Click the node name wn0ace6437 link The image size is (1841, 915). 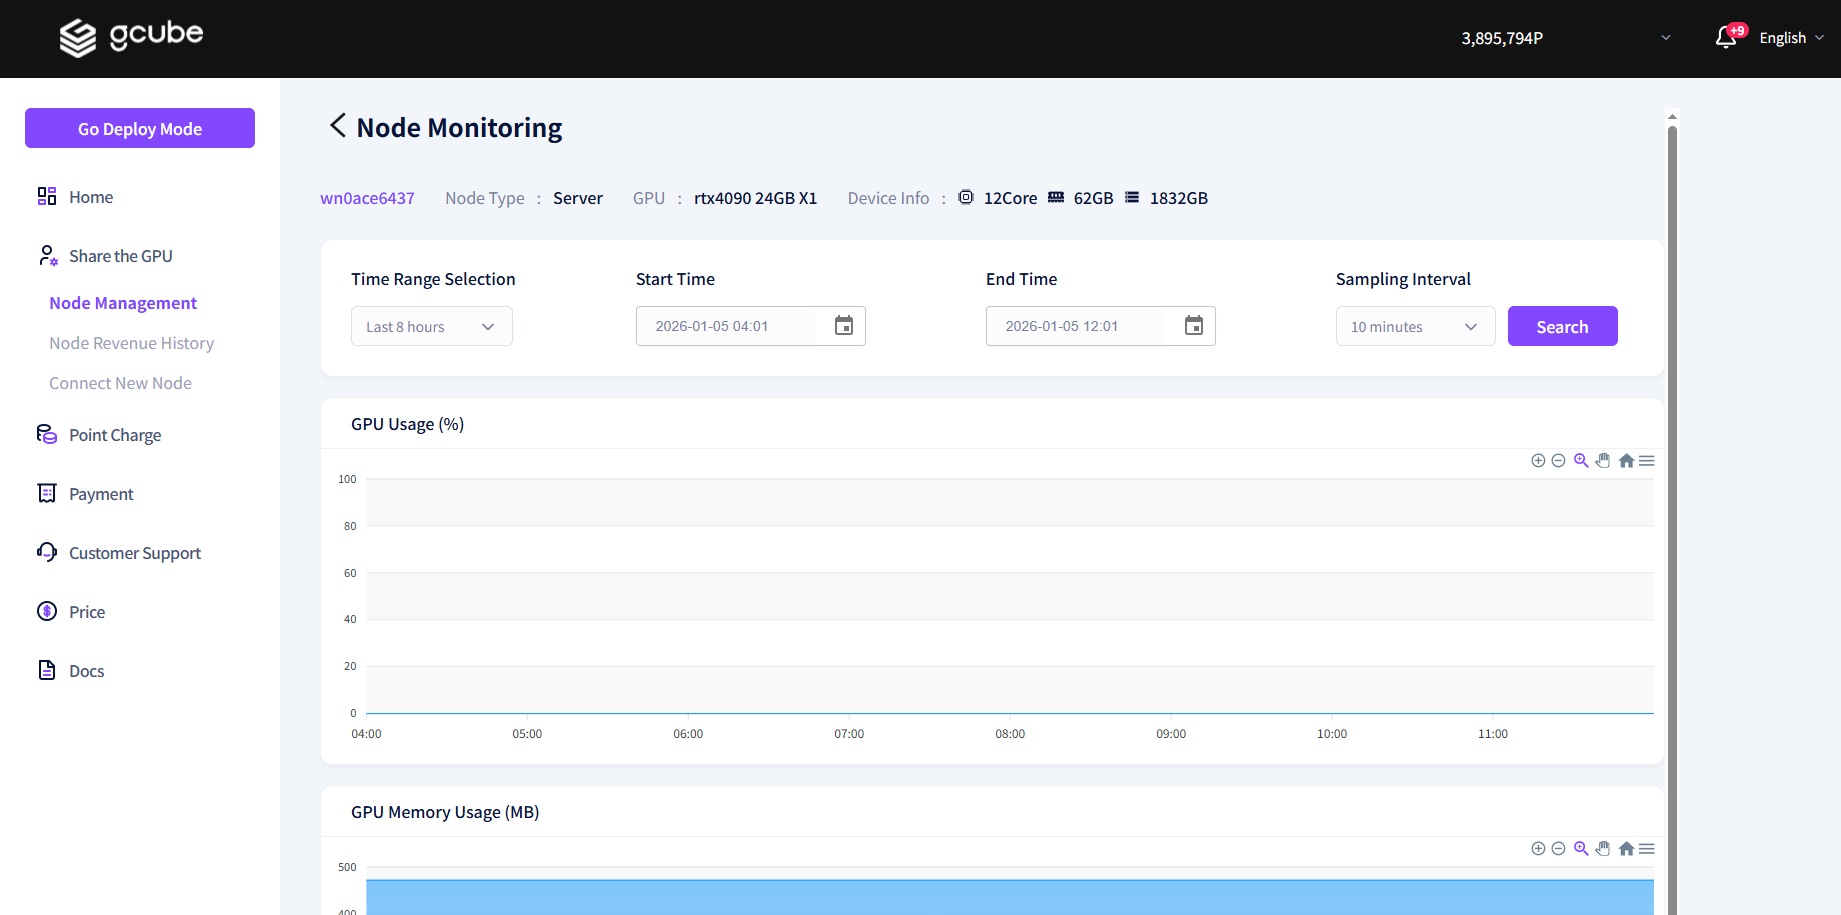[367, 197]
